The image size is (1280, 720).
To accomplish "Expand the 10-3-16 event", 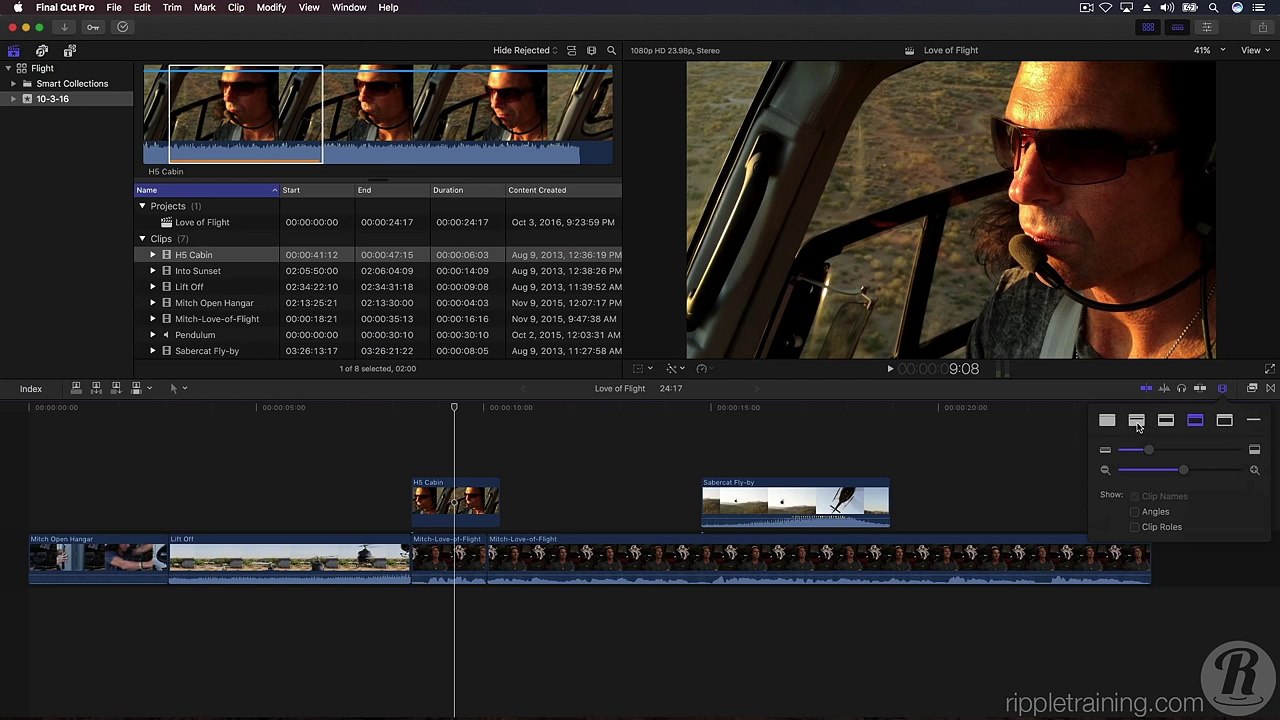I will coord(13,99).
